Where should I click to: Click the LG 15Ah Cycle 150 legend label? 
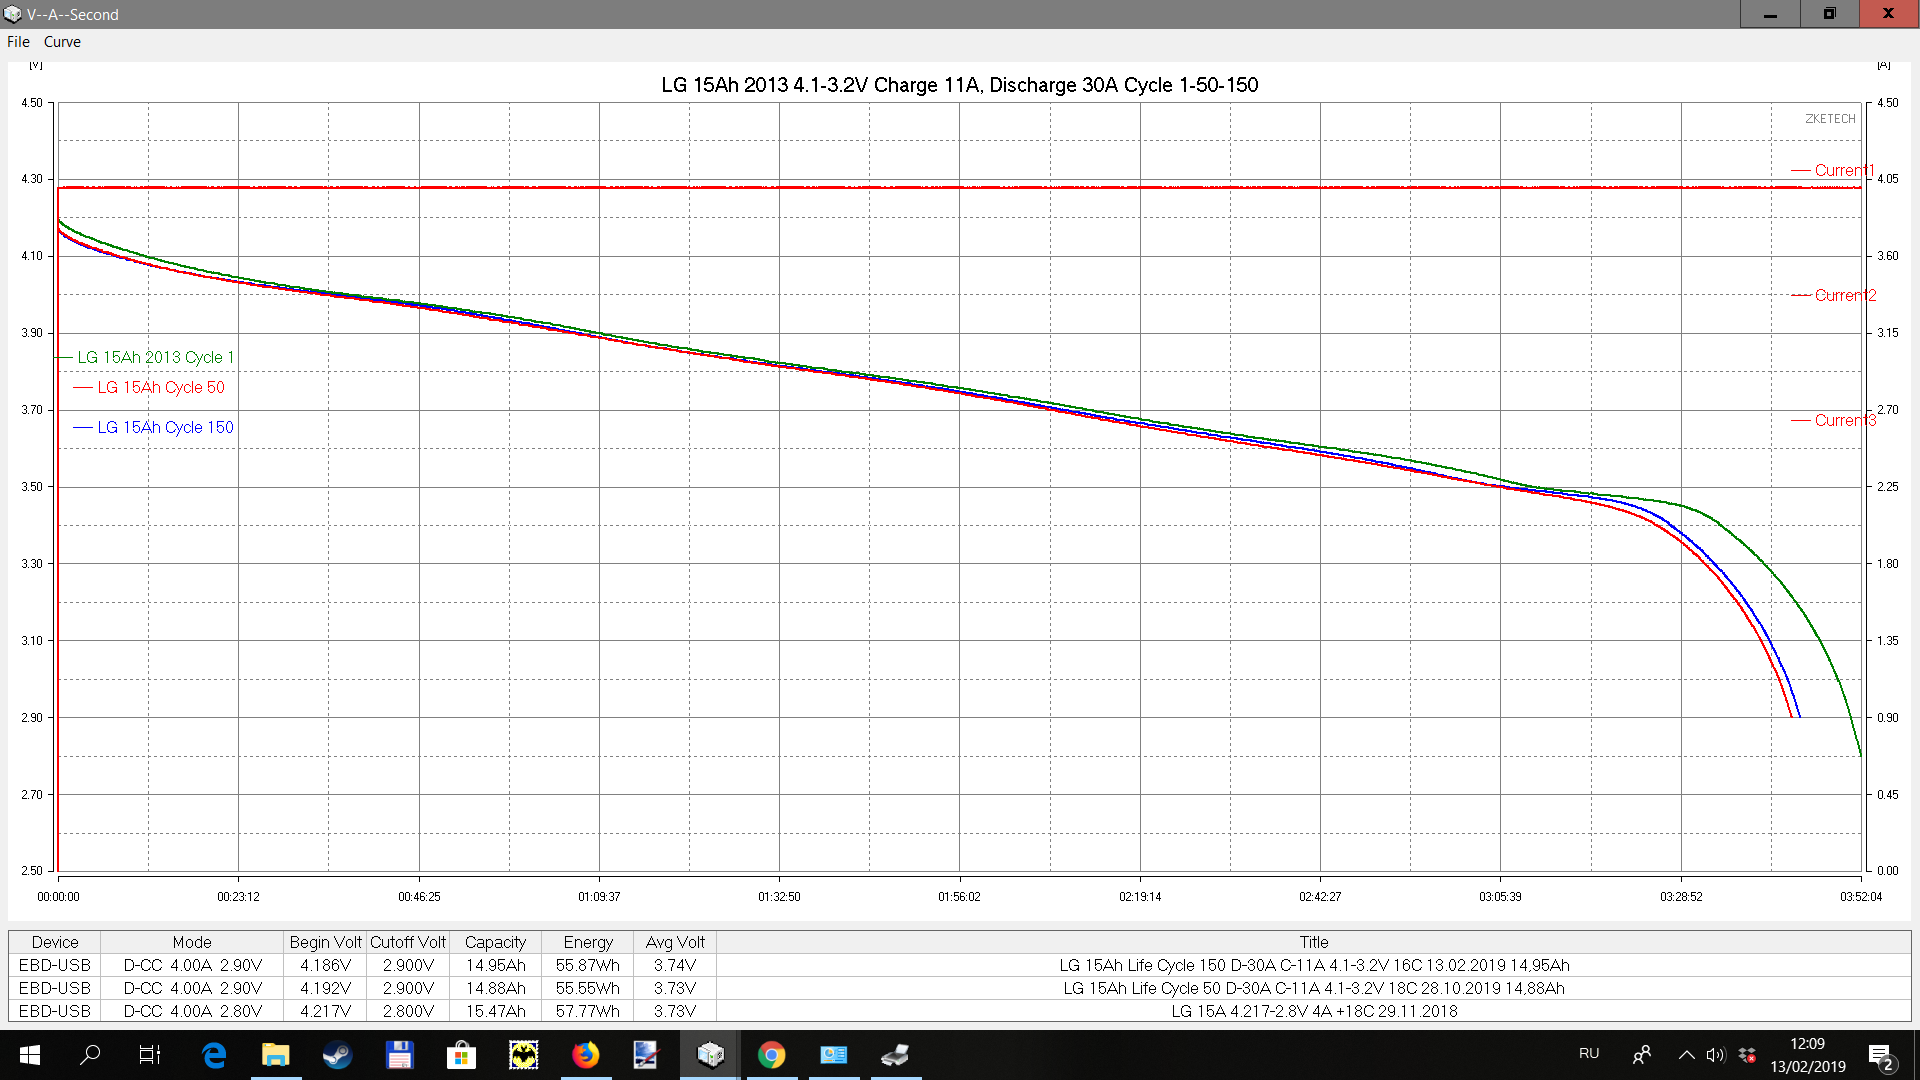tap(165, 427)
